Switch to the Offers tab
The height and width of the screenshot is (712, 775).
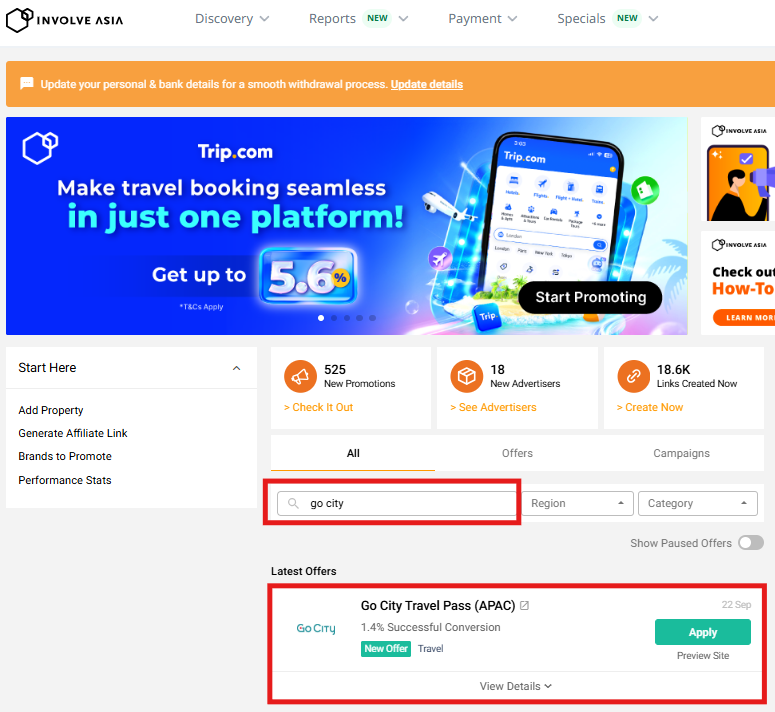tap(517, 453)
